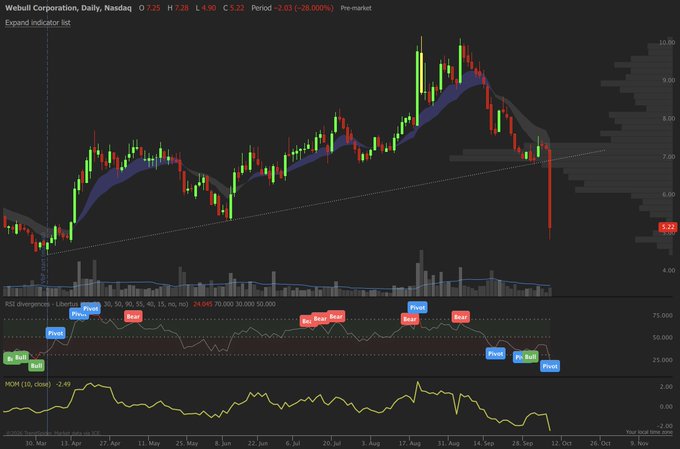Click the lowest Bull marker near 30. Mar
The image size is (680, 449).
(36, 366)
